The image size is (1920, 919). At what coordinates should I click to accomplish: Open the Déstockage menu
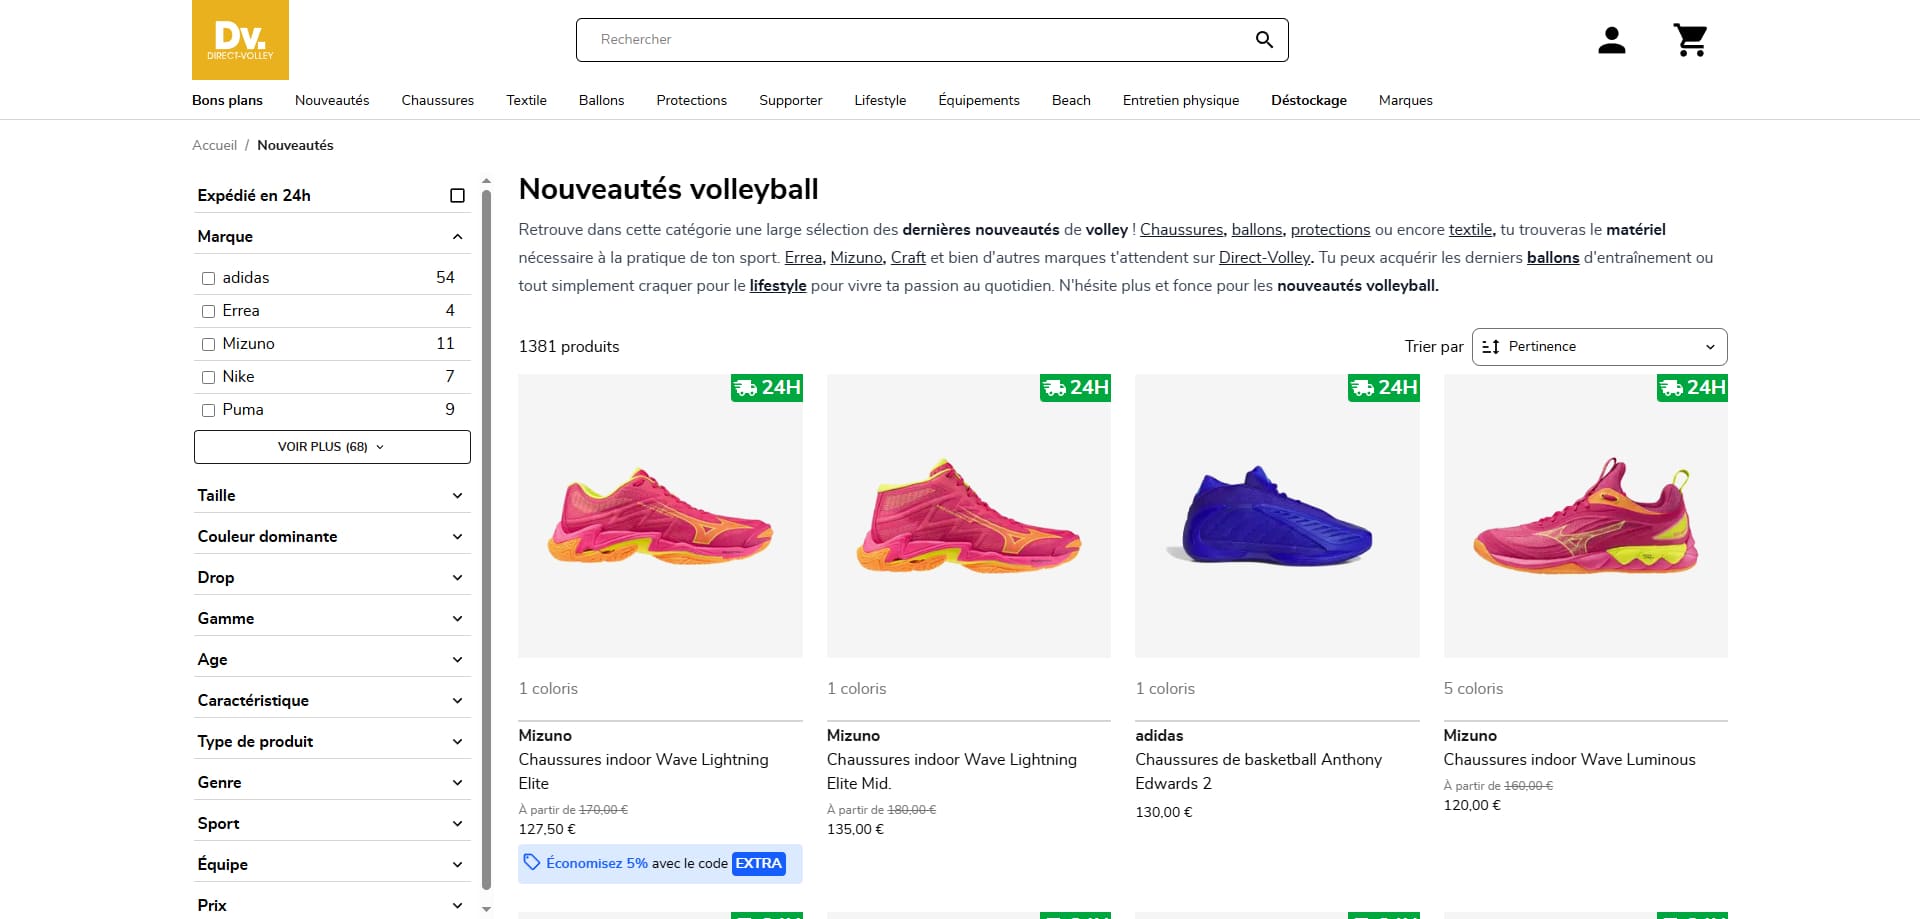click(x=1309, y=100)
